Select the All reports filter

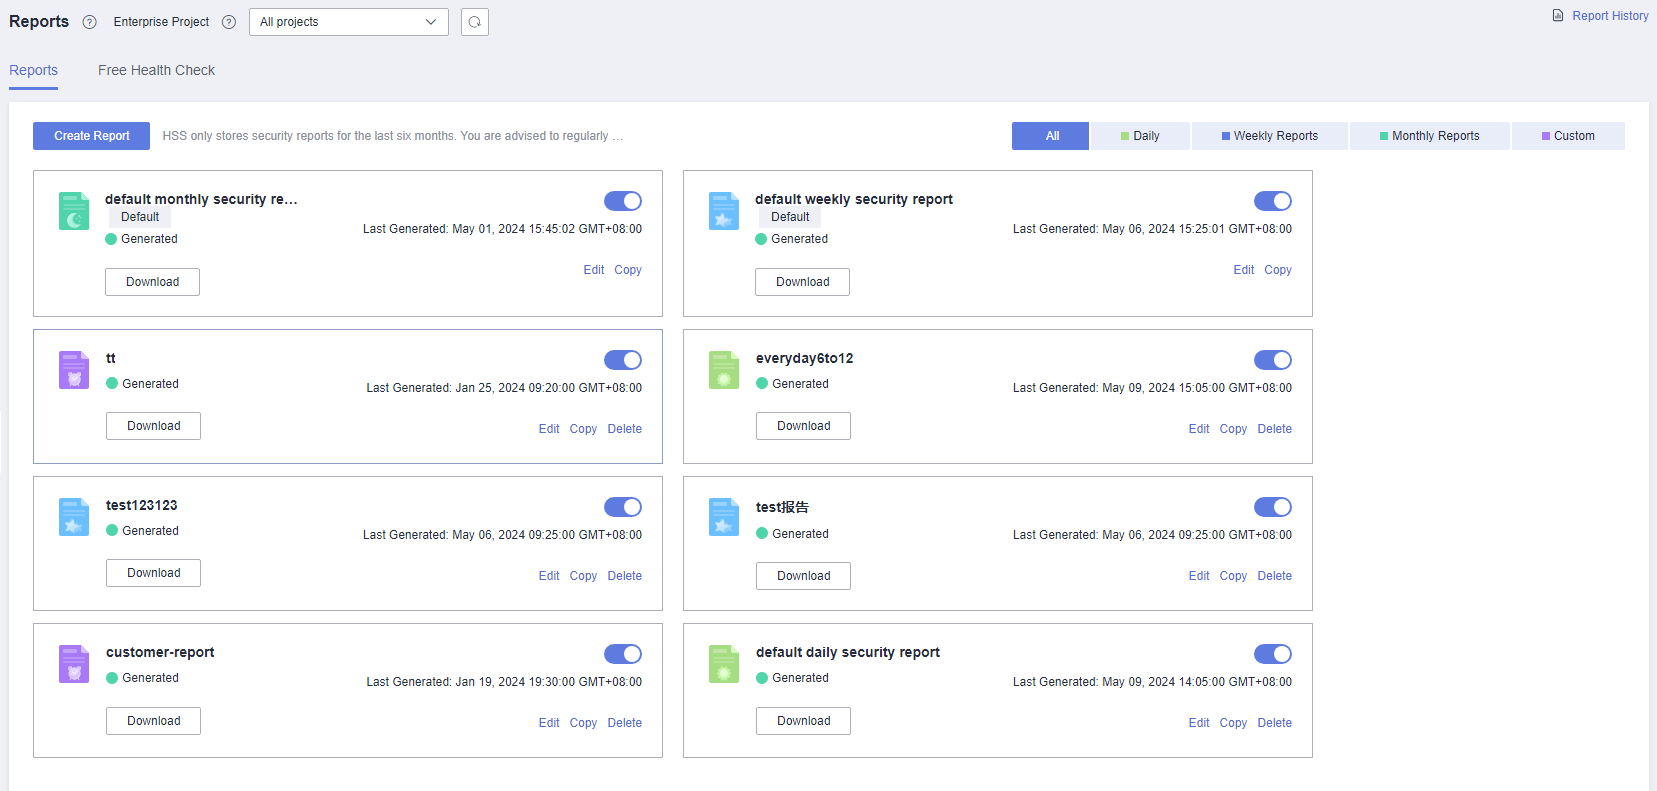pyautogui.click(x=1051, y=136)
